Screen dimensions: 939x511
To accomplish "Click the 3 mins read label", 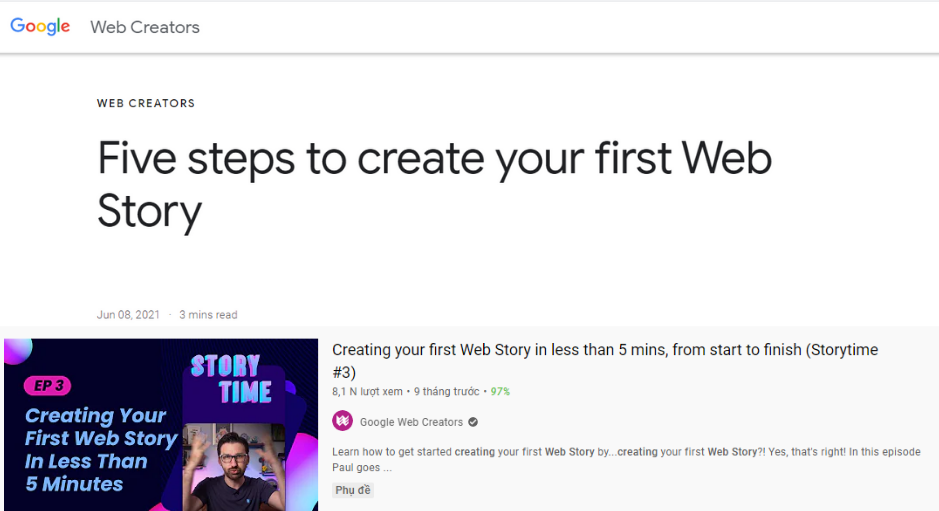I will click(x=208, y=315).
